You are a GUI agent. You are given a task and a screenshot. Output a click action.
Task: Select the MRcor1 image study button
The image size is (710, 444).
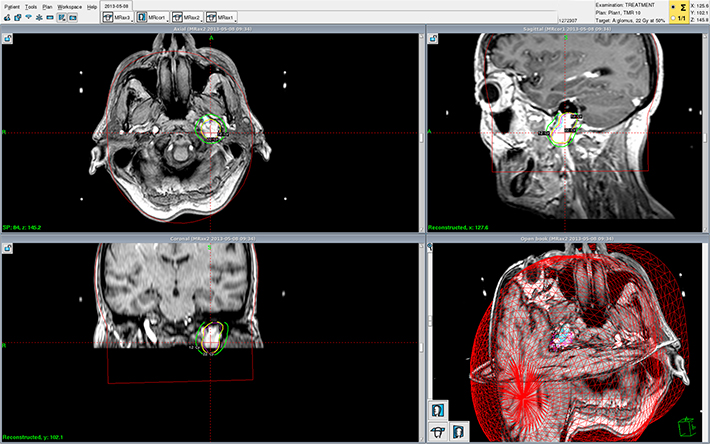(x=152, y=18)
